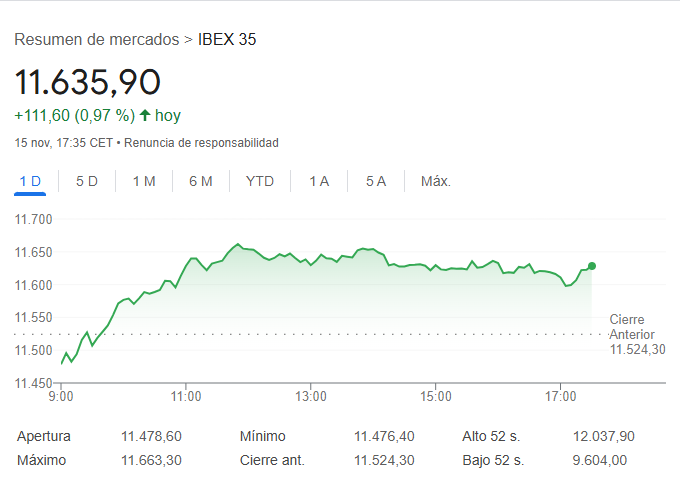Show the 1 A chart range
This screenshot has height=483, width=680.
(319, 181)
